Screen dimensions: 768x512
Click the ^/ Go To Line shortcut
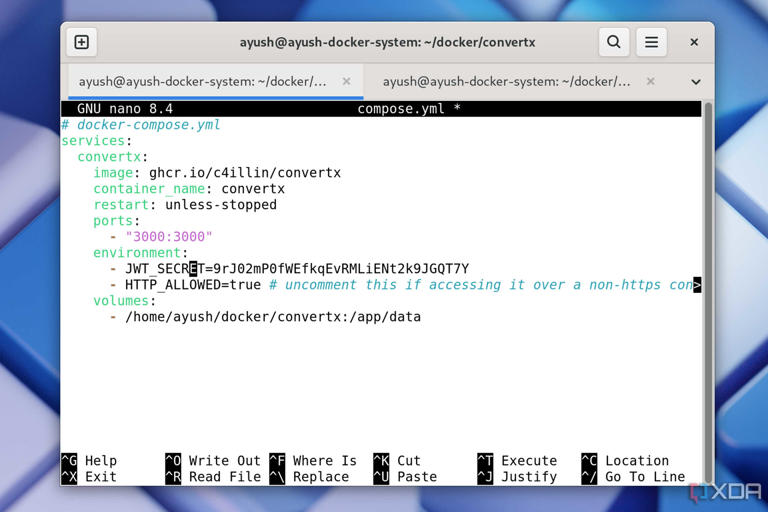point(633,477)
